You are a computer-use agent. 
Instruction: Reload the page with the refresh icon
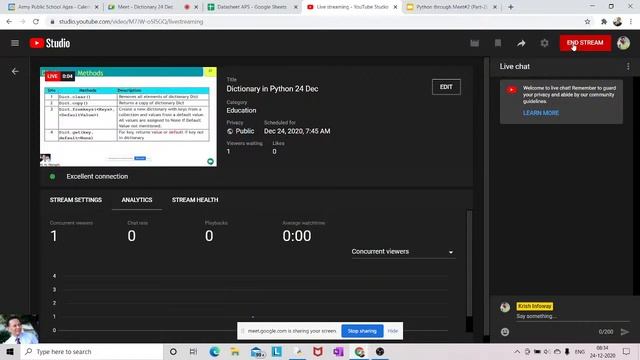pyautogui.click(x=36, y=22)
